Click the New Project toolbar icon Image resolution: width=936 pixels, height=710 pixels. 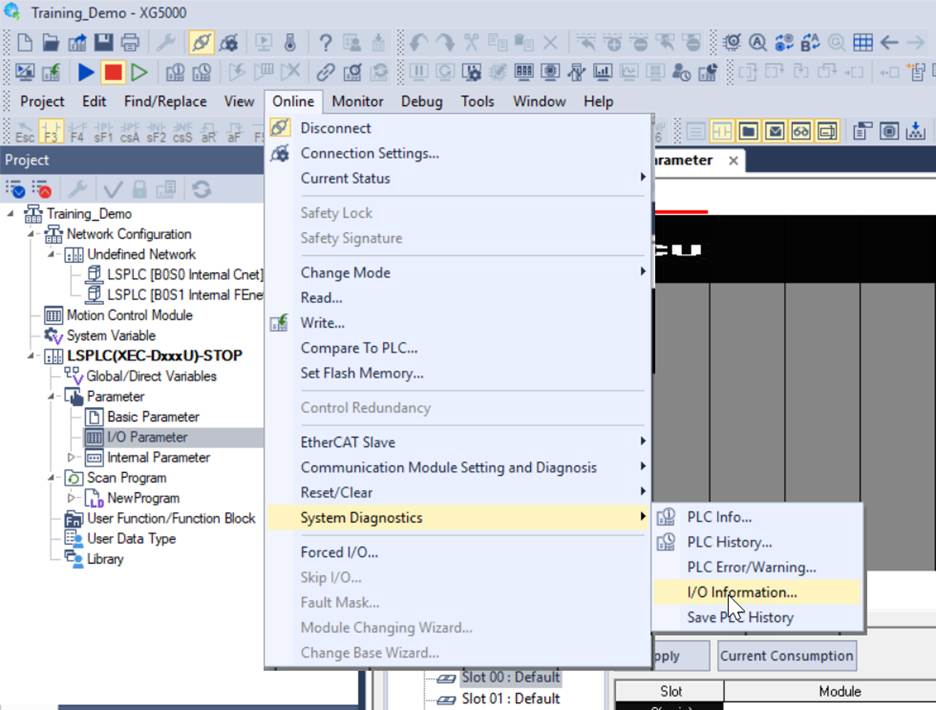point(24,42)
